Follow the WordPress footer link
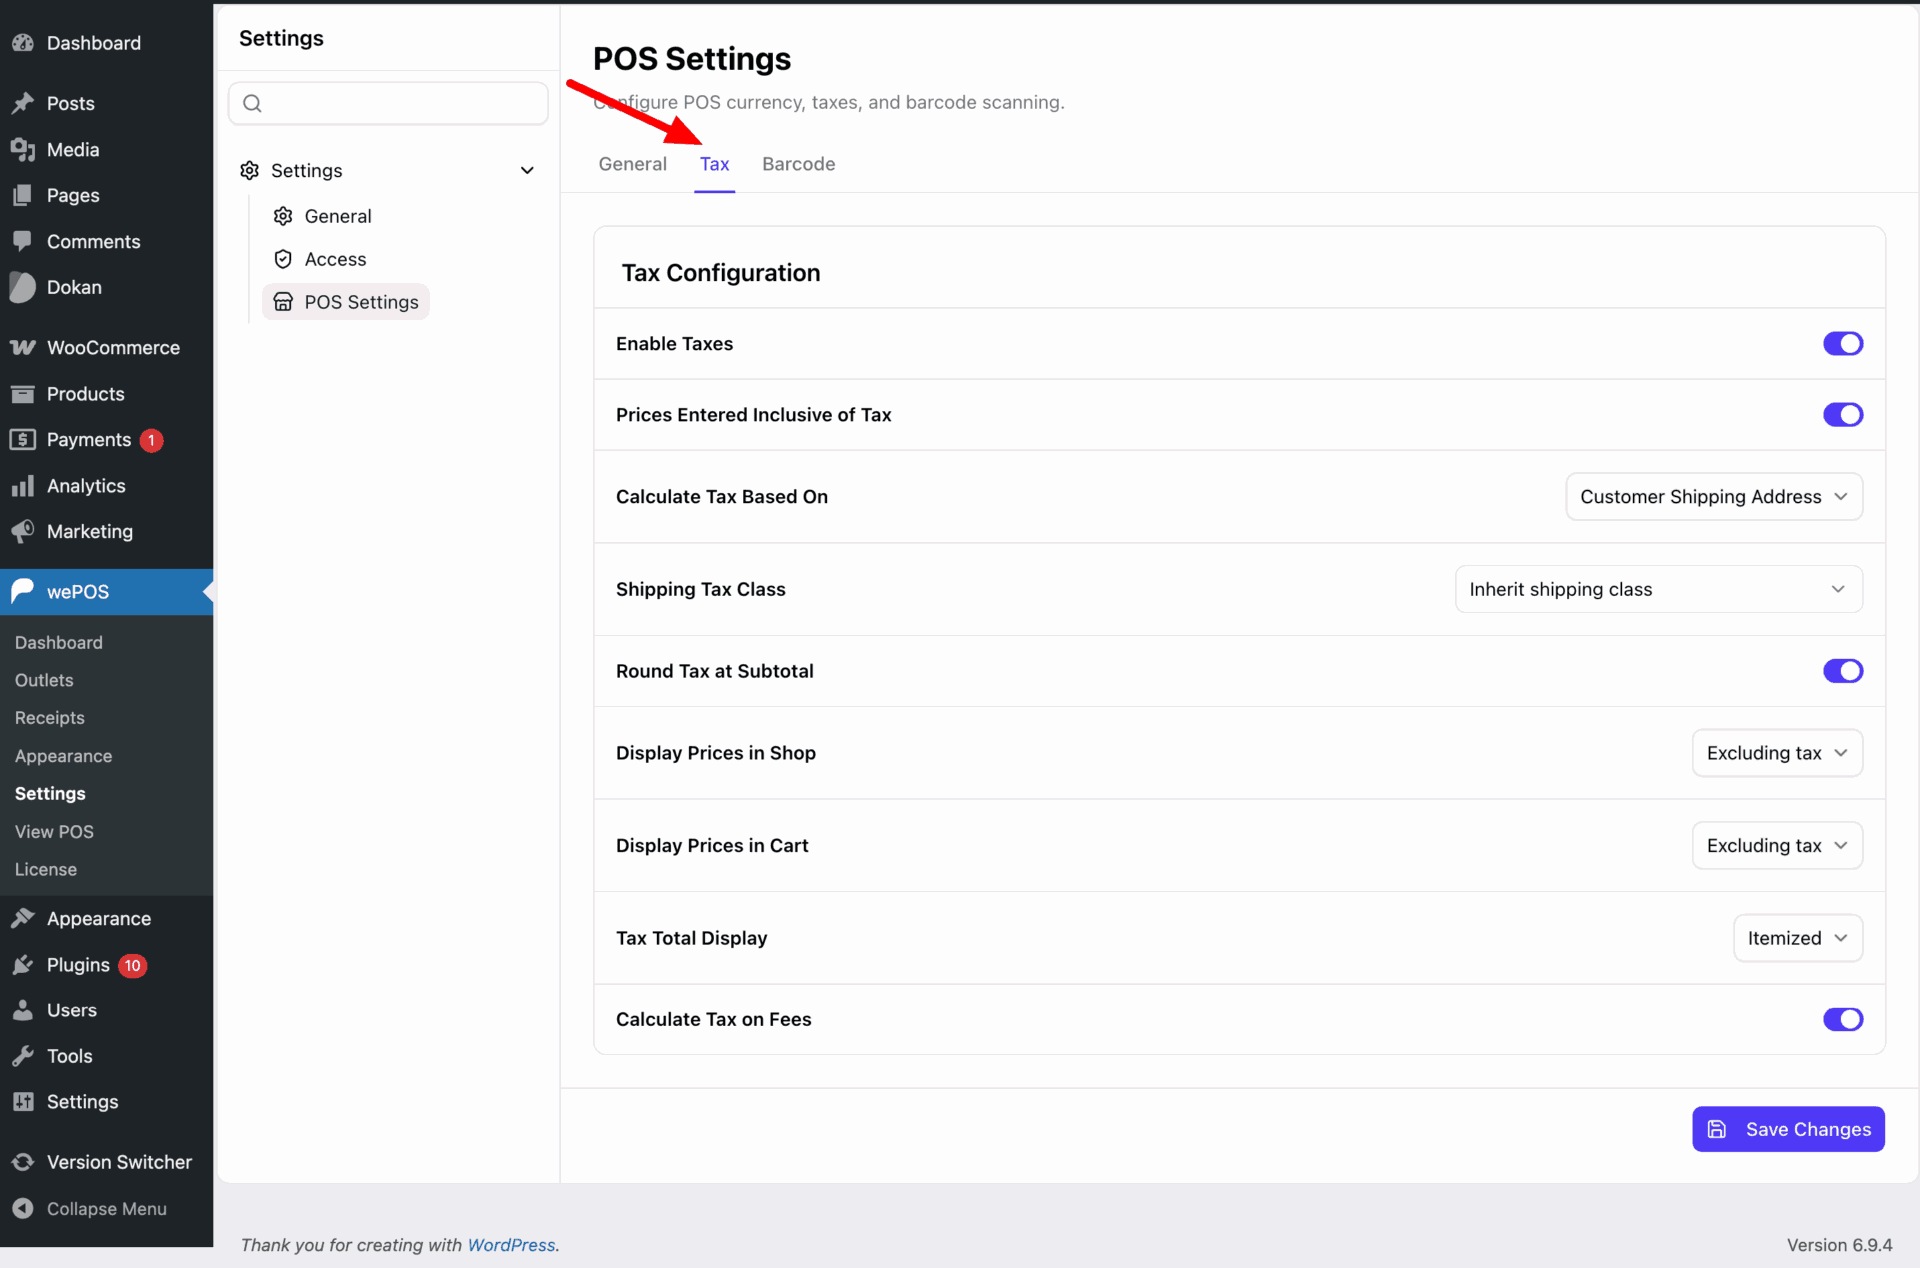The image size is (1920, 1268). [511, 1245]
